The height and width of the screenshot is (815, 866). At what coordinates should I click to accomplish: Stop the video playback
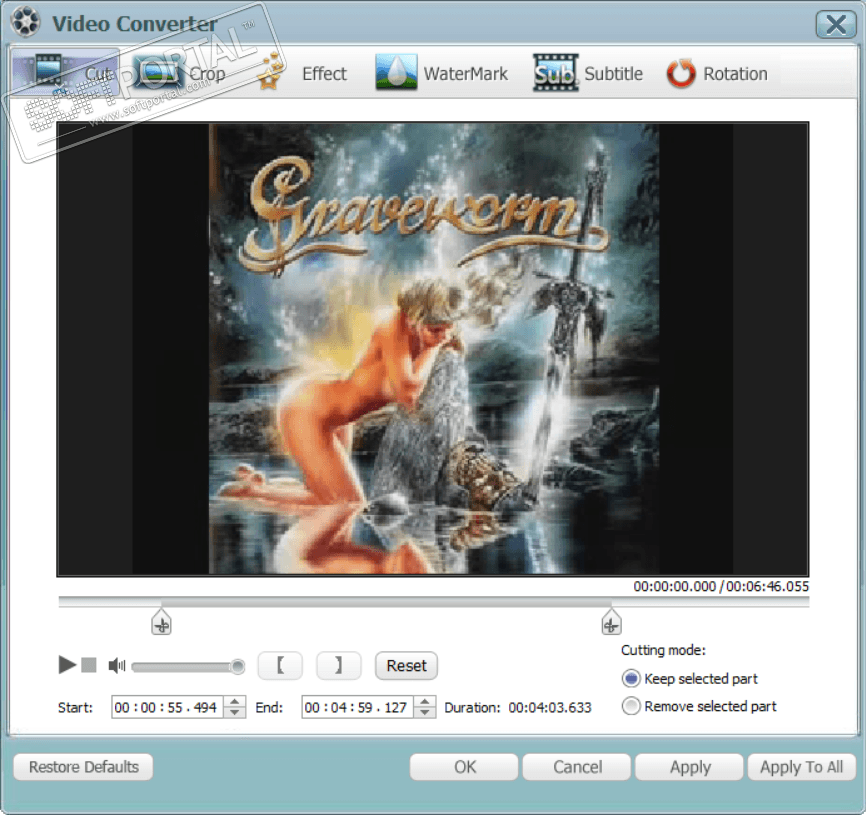[88, 665]
